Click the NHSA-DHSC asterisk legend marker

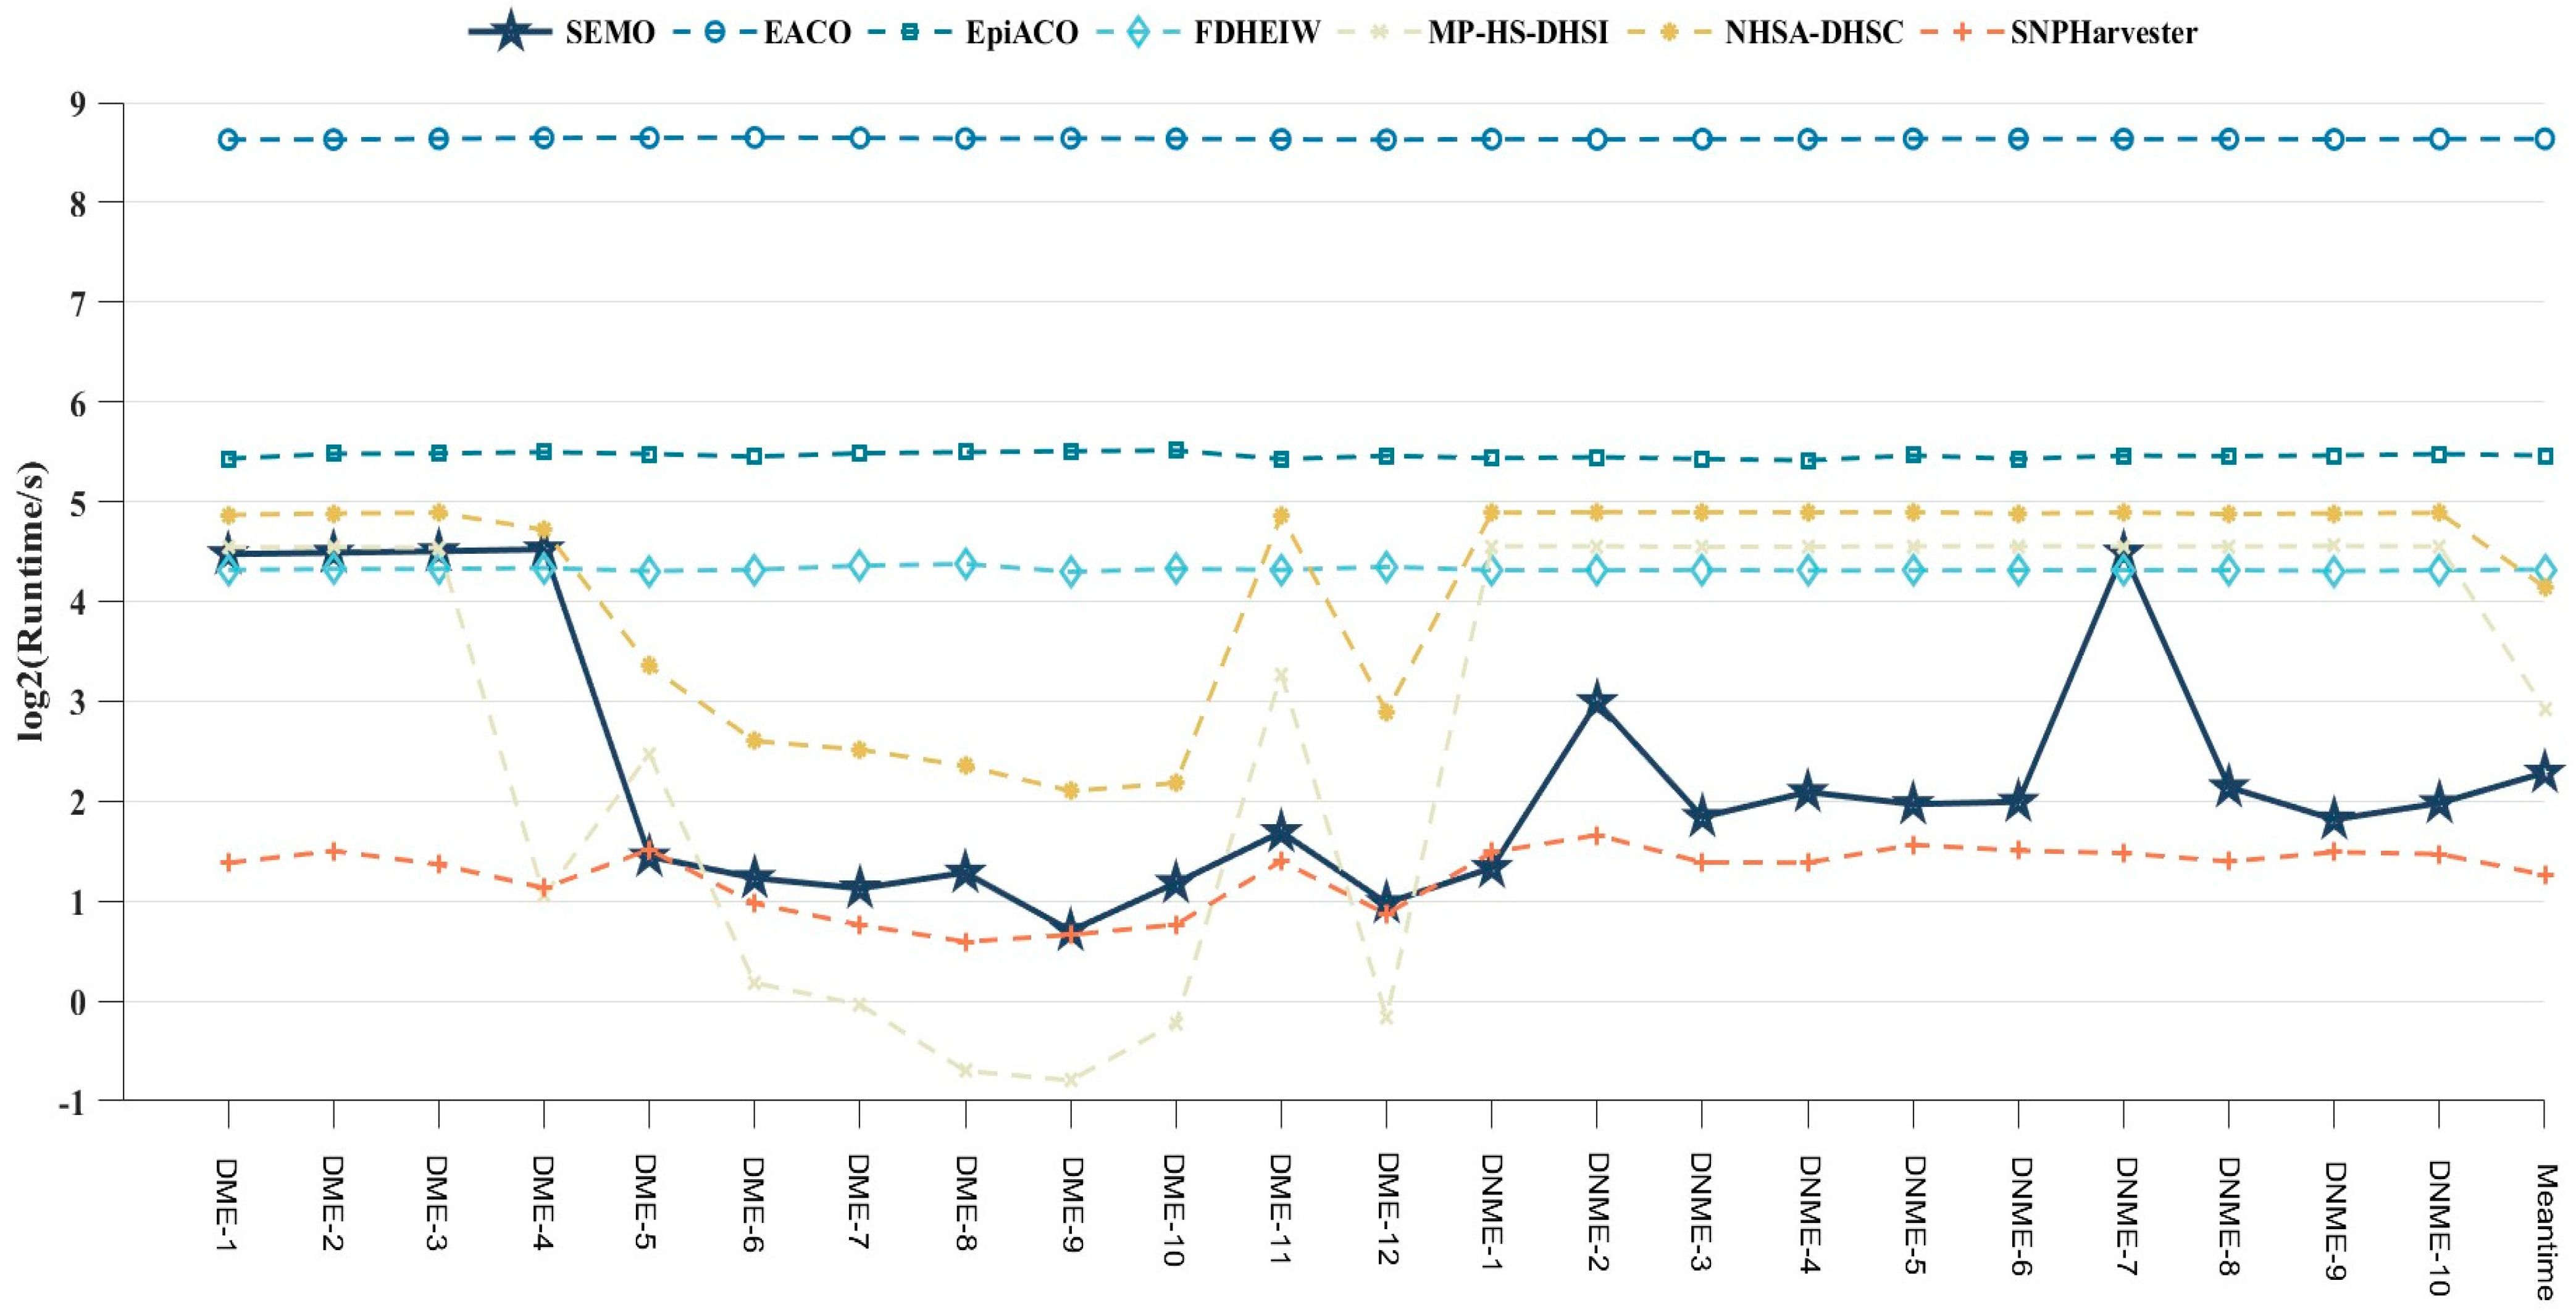pyautogui.click(x=1670, y=32)
